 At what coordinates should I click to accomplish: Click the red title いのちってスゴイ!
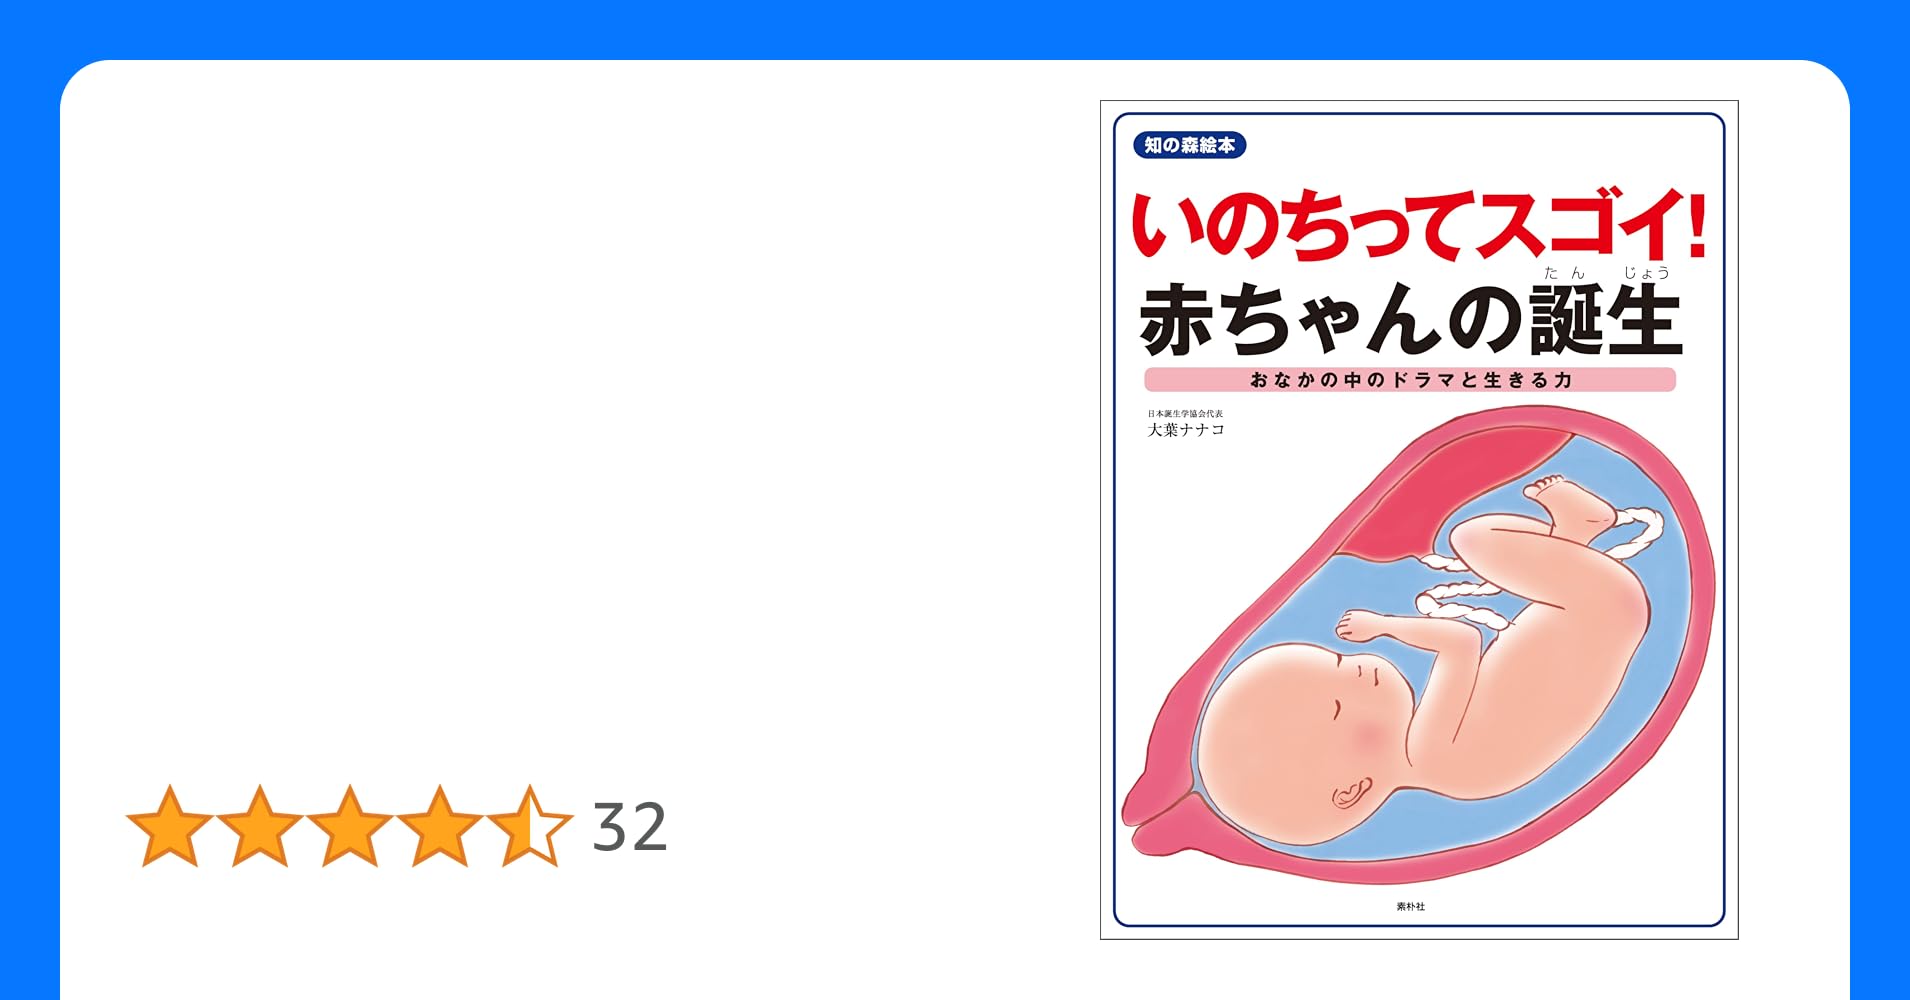click(1418, 226)
